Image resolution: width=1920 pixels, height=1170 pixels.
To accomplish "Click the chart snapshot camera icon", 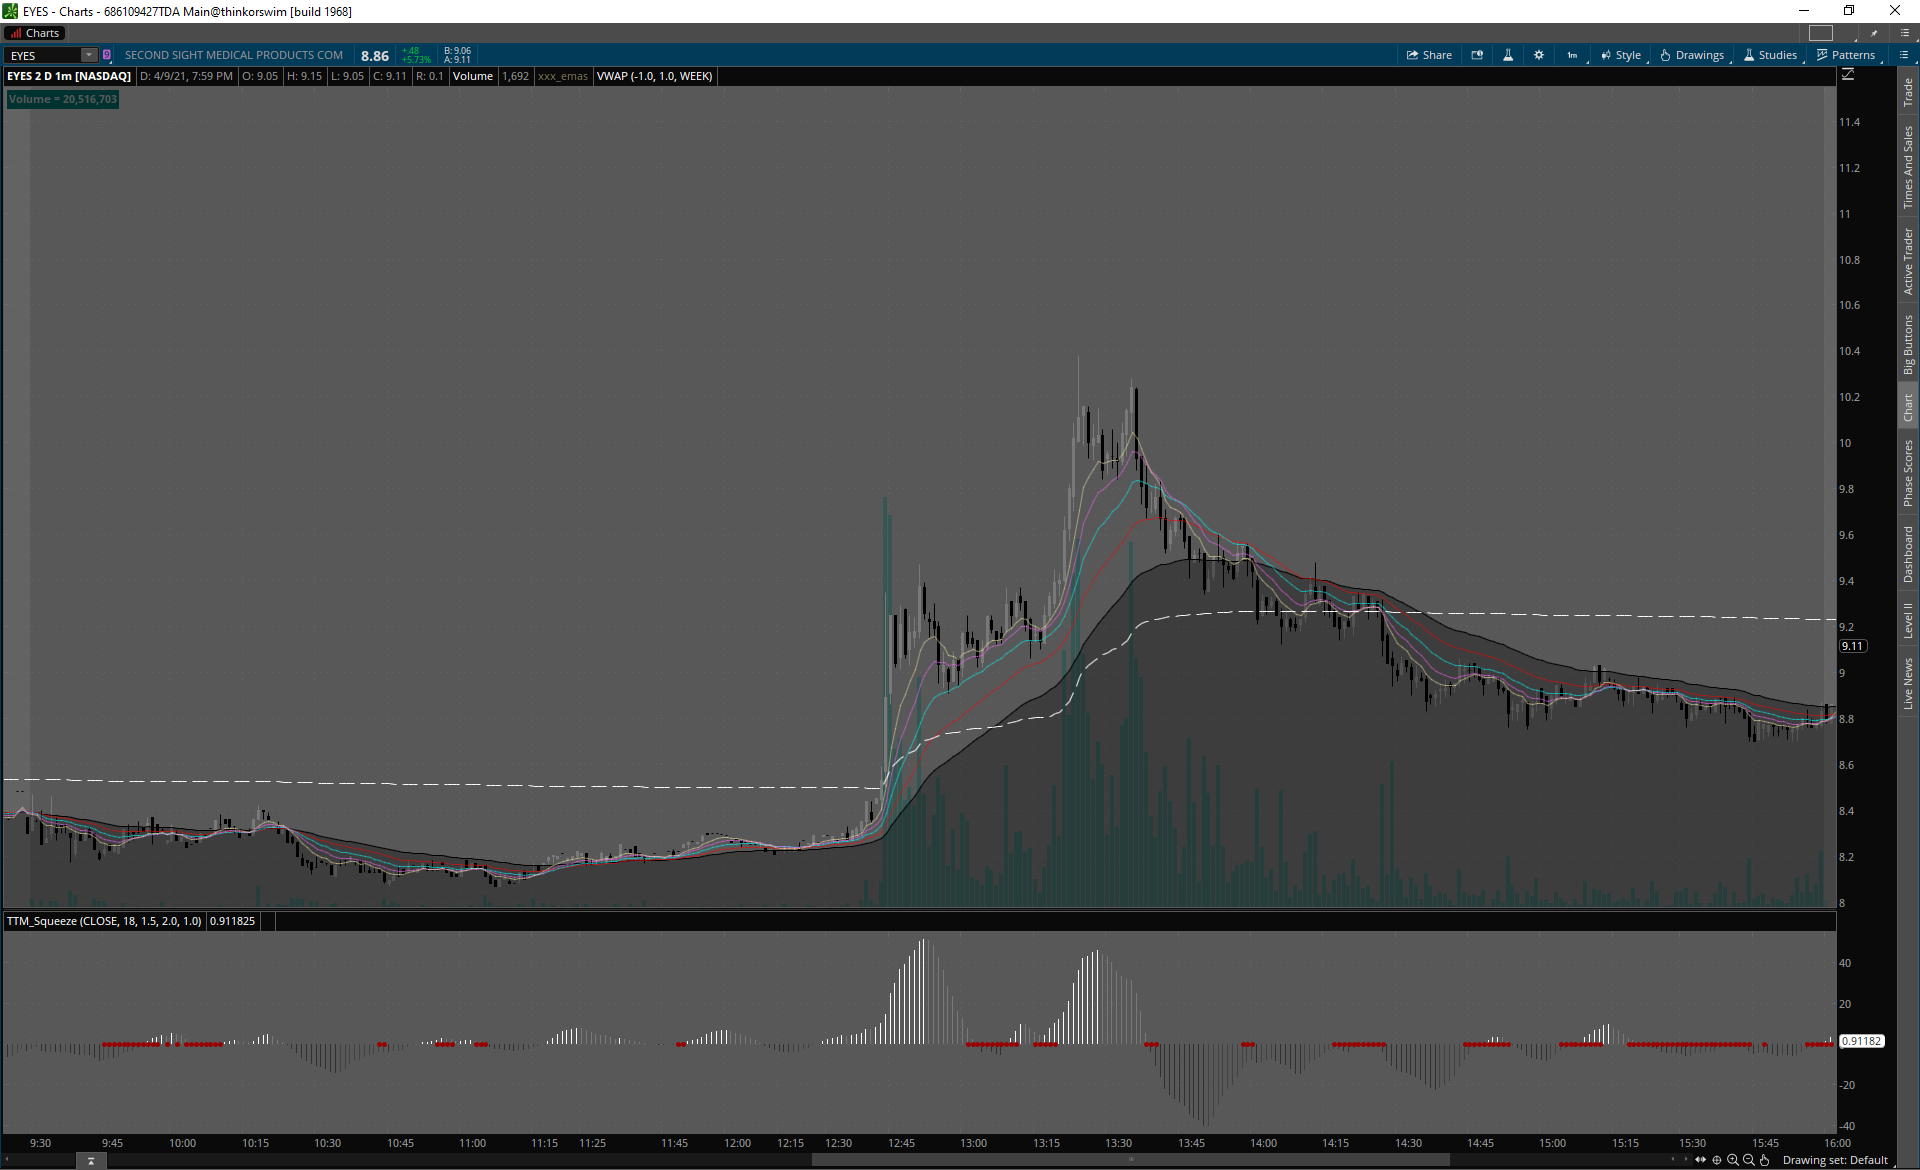I will 1477,55.
